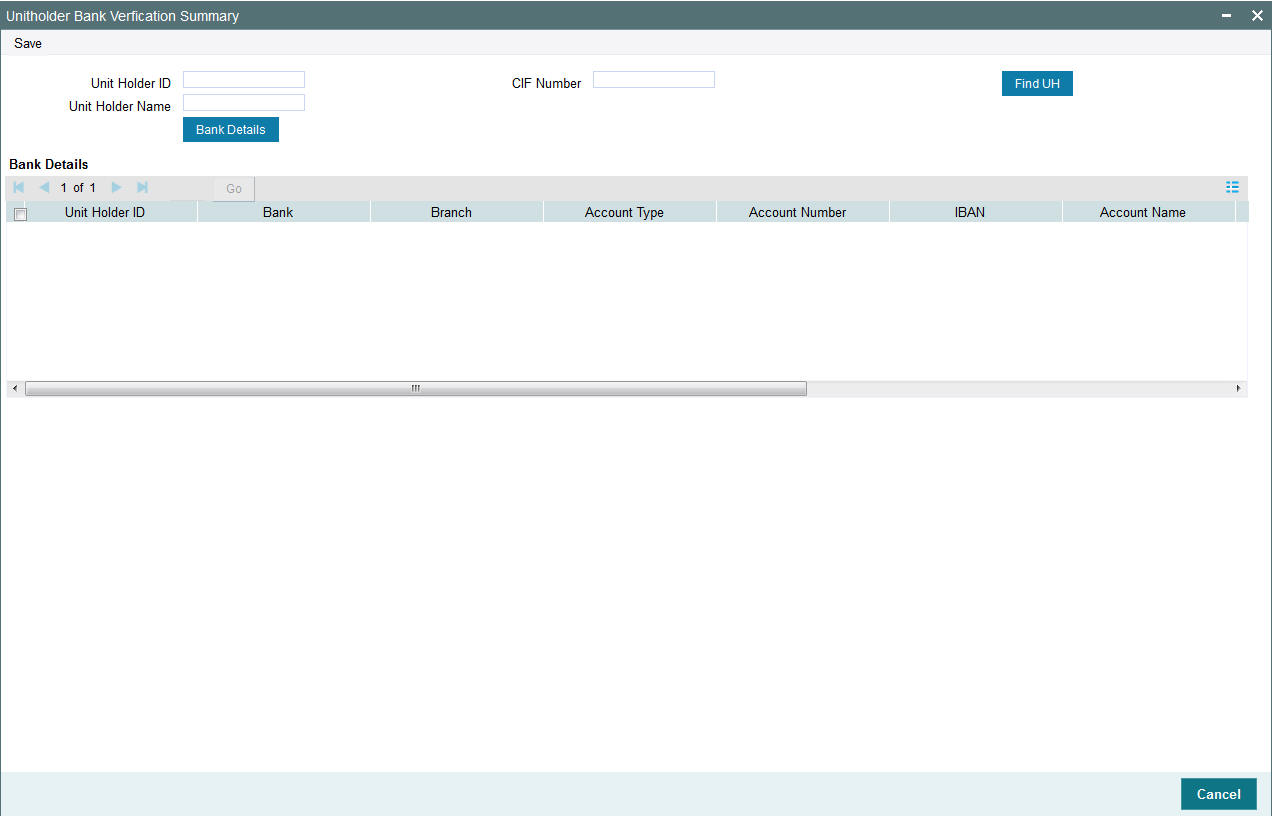Go to next page of Bank Details
This screenshot has height=816, width=1272.
point(116,188)
